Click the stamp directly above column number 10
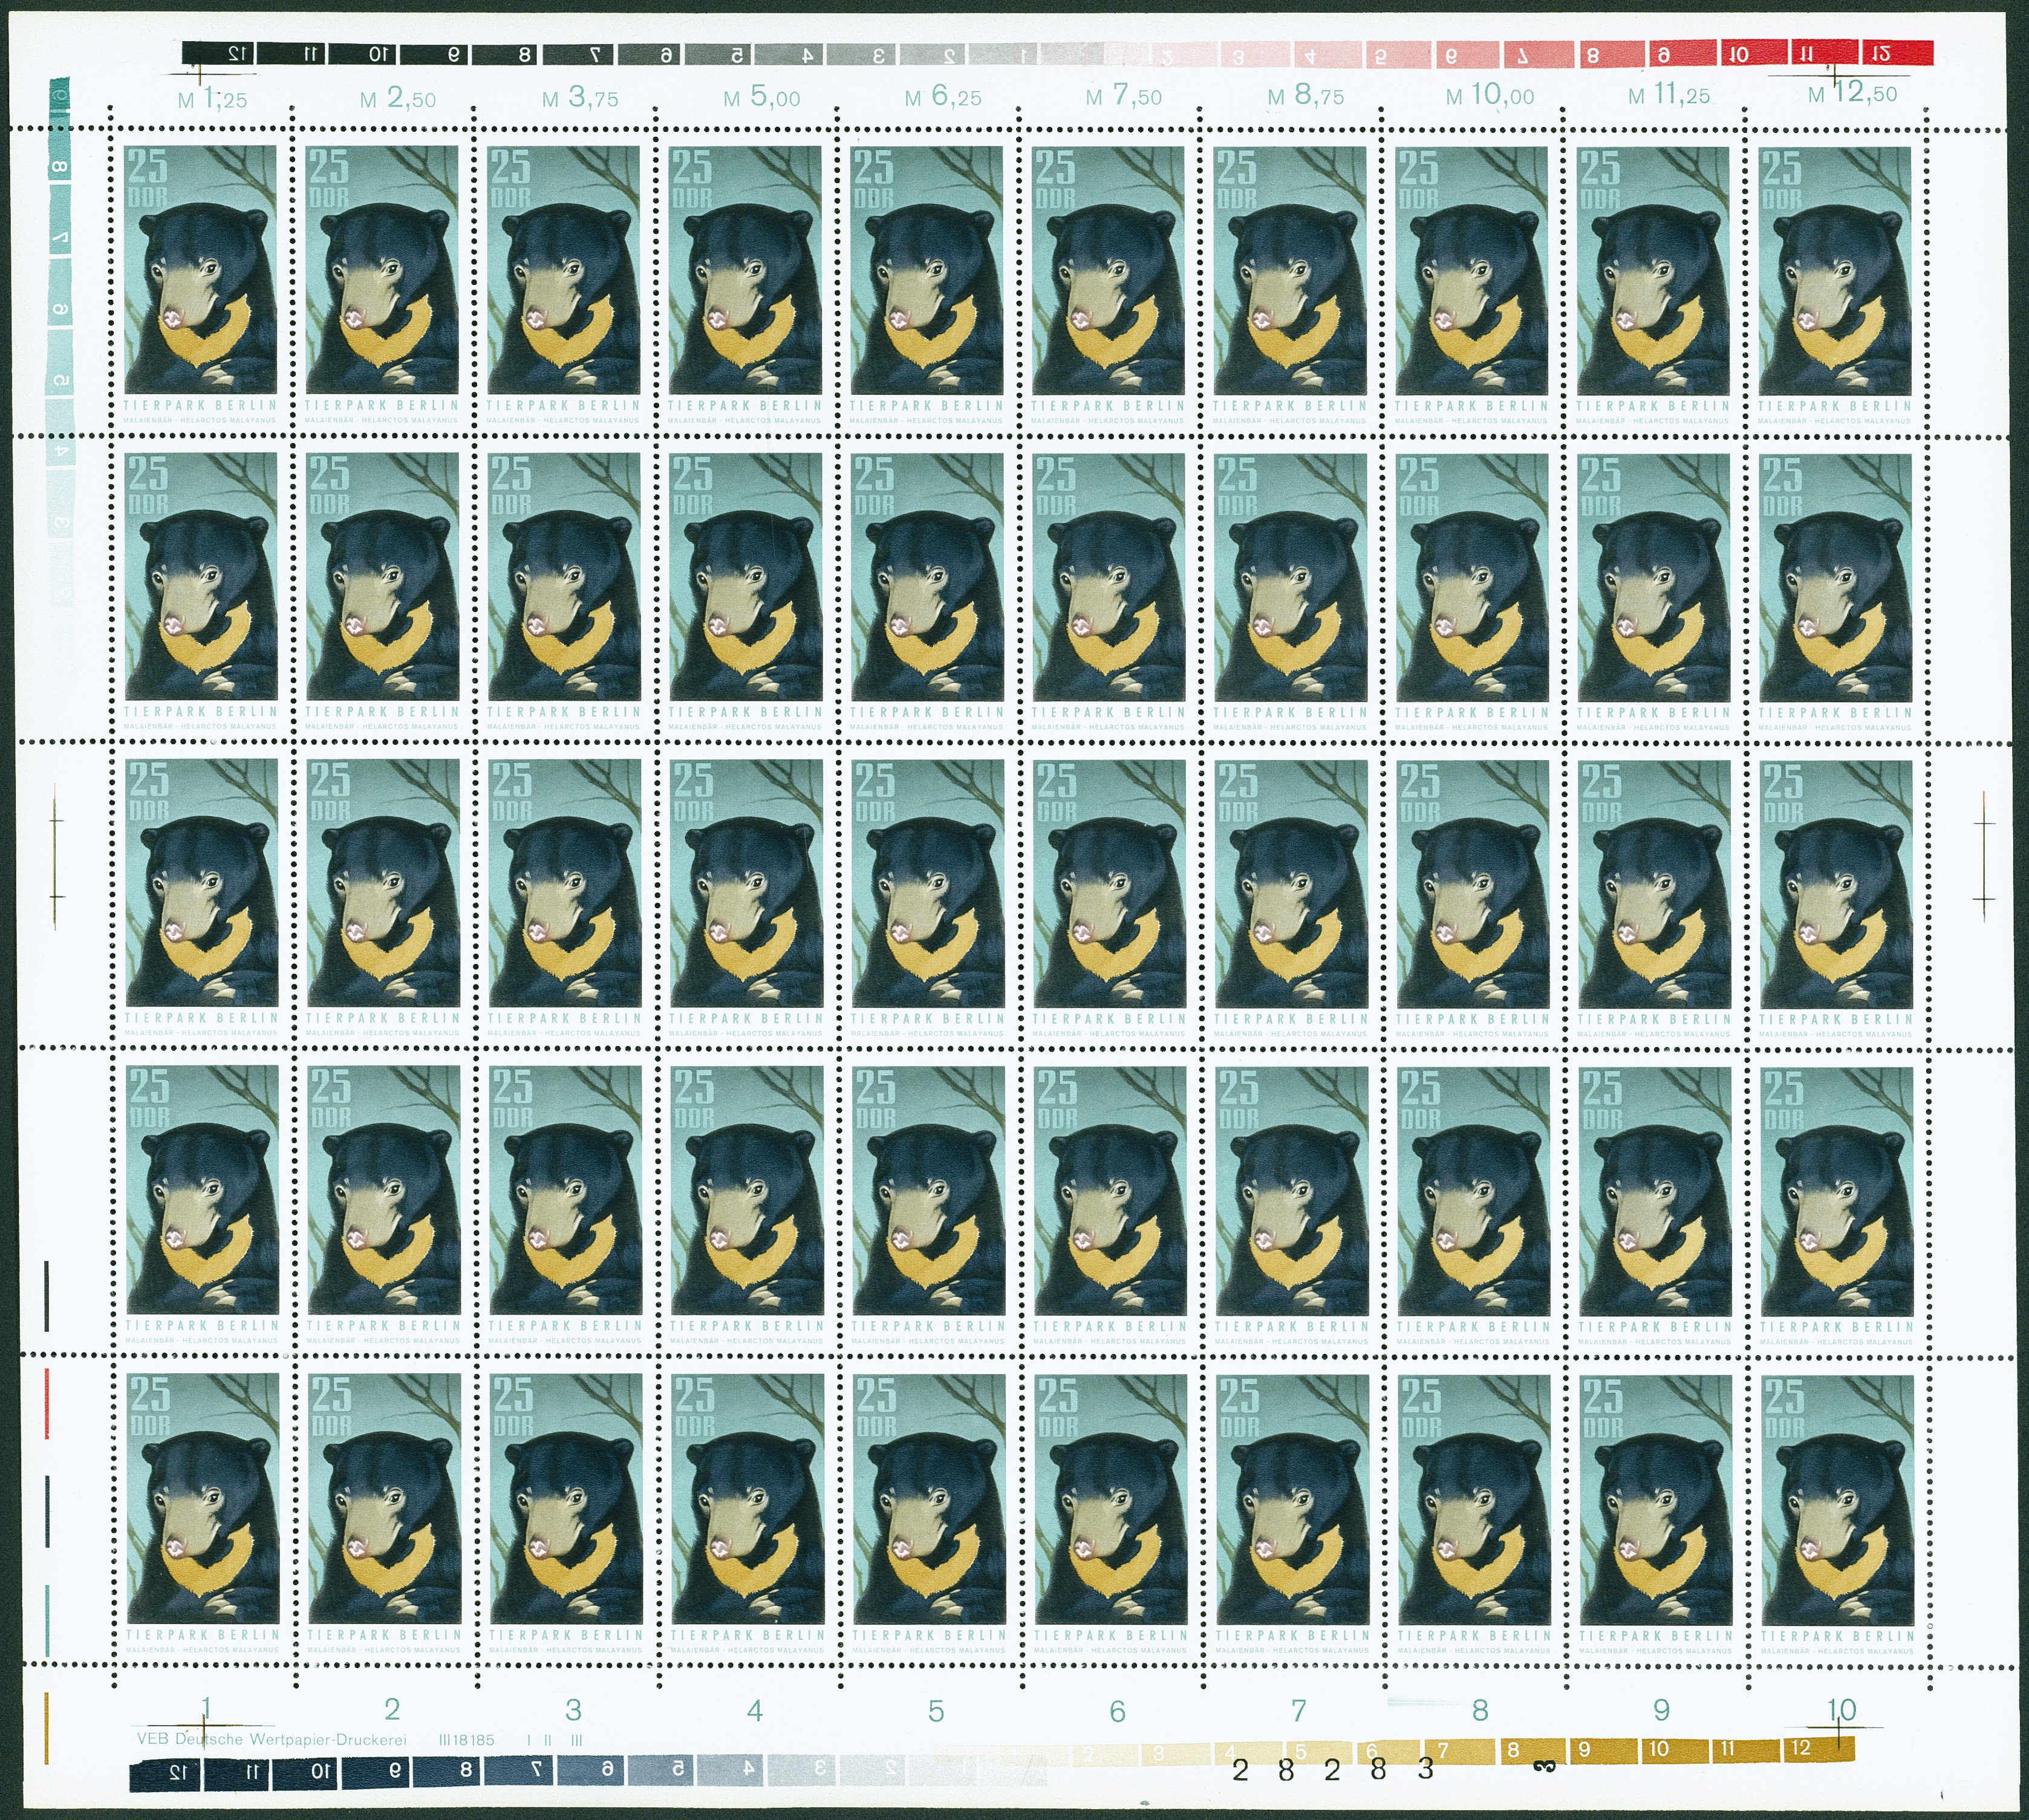Image resolution: width=2029 pixels, height=1820 pixels. pos(1838,1513)
